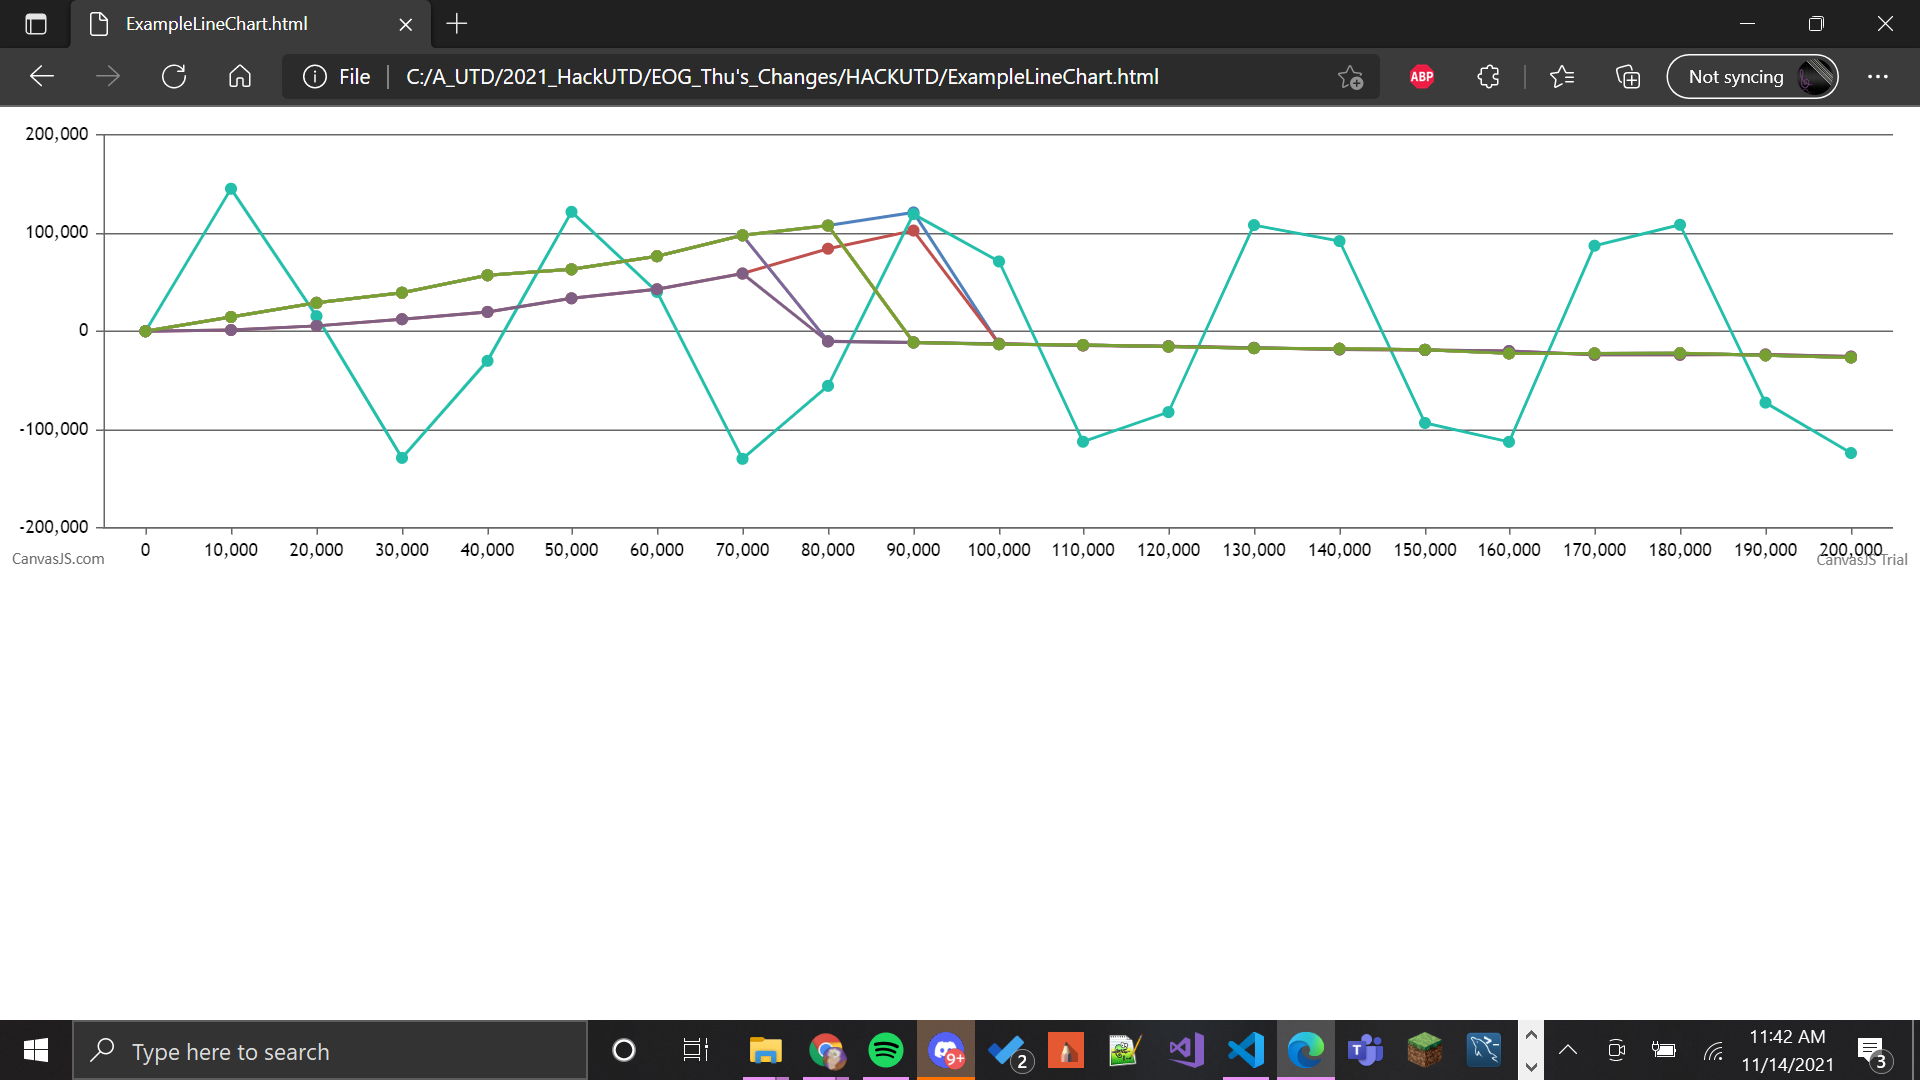Click the Not syncing profile button
1920x1080 pixels.
(x=1752, y=77)
